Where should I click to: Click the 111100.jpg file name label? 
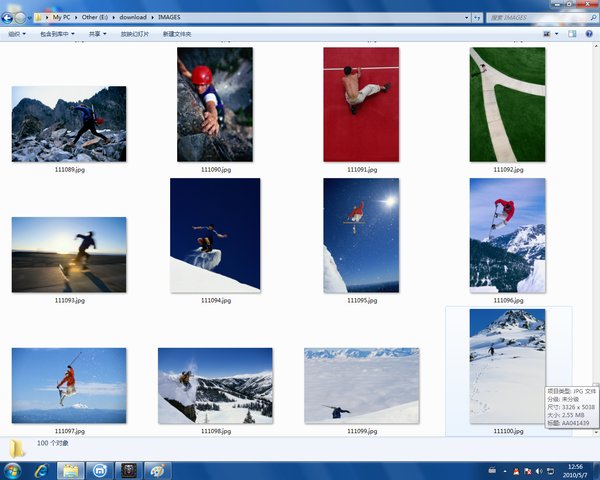pyautogui.click(x=508, y=431)
